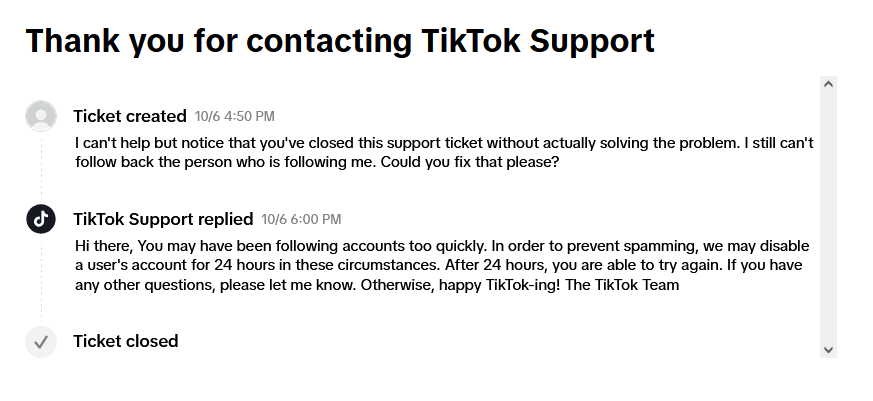Click the TikTok logo icon
The image size is (873, 401).
click(x=41, y=218)
